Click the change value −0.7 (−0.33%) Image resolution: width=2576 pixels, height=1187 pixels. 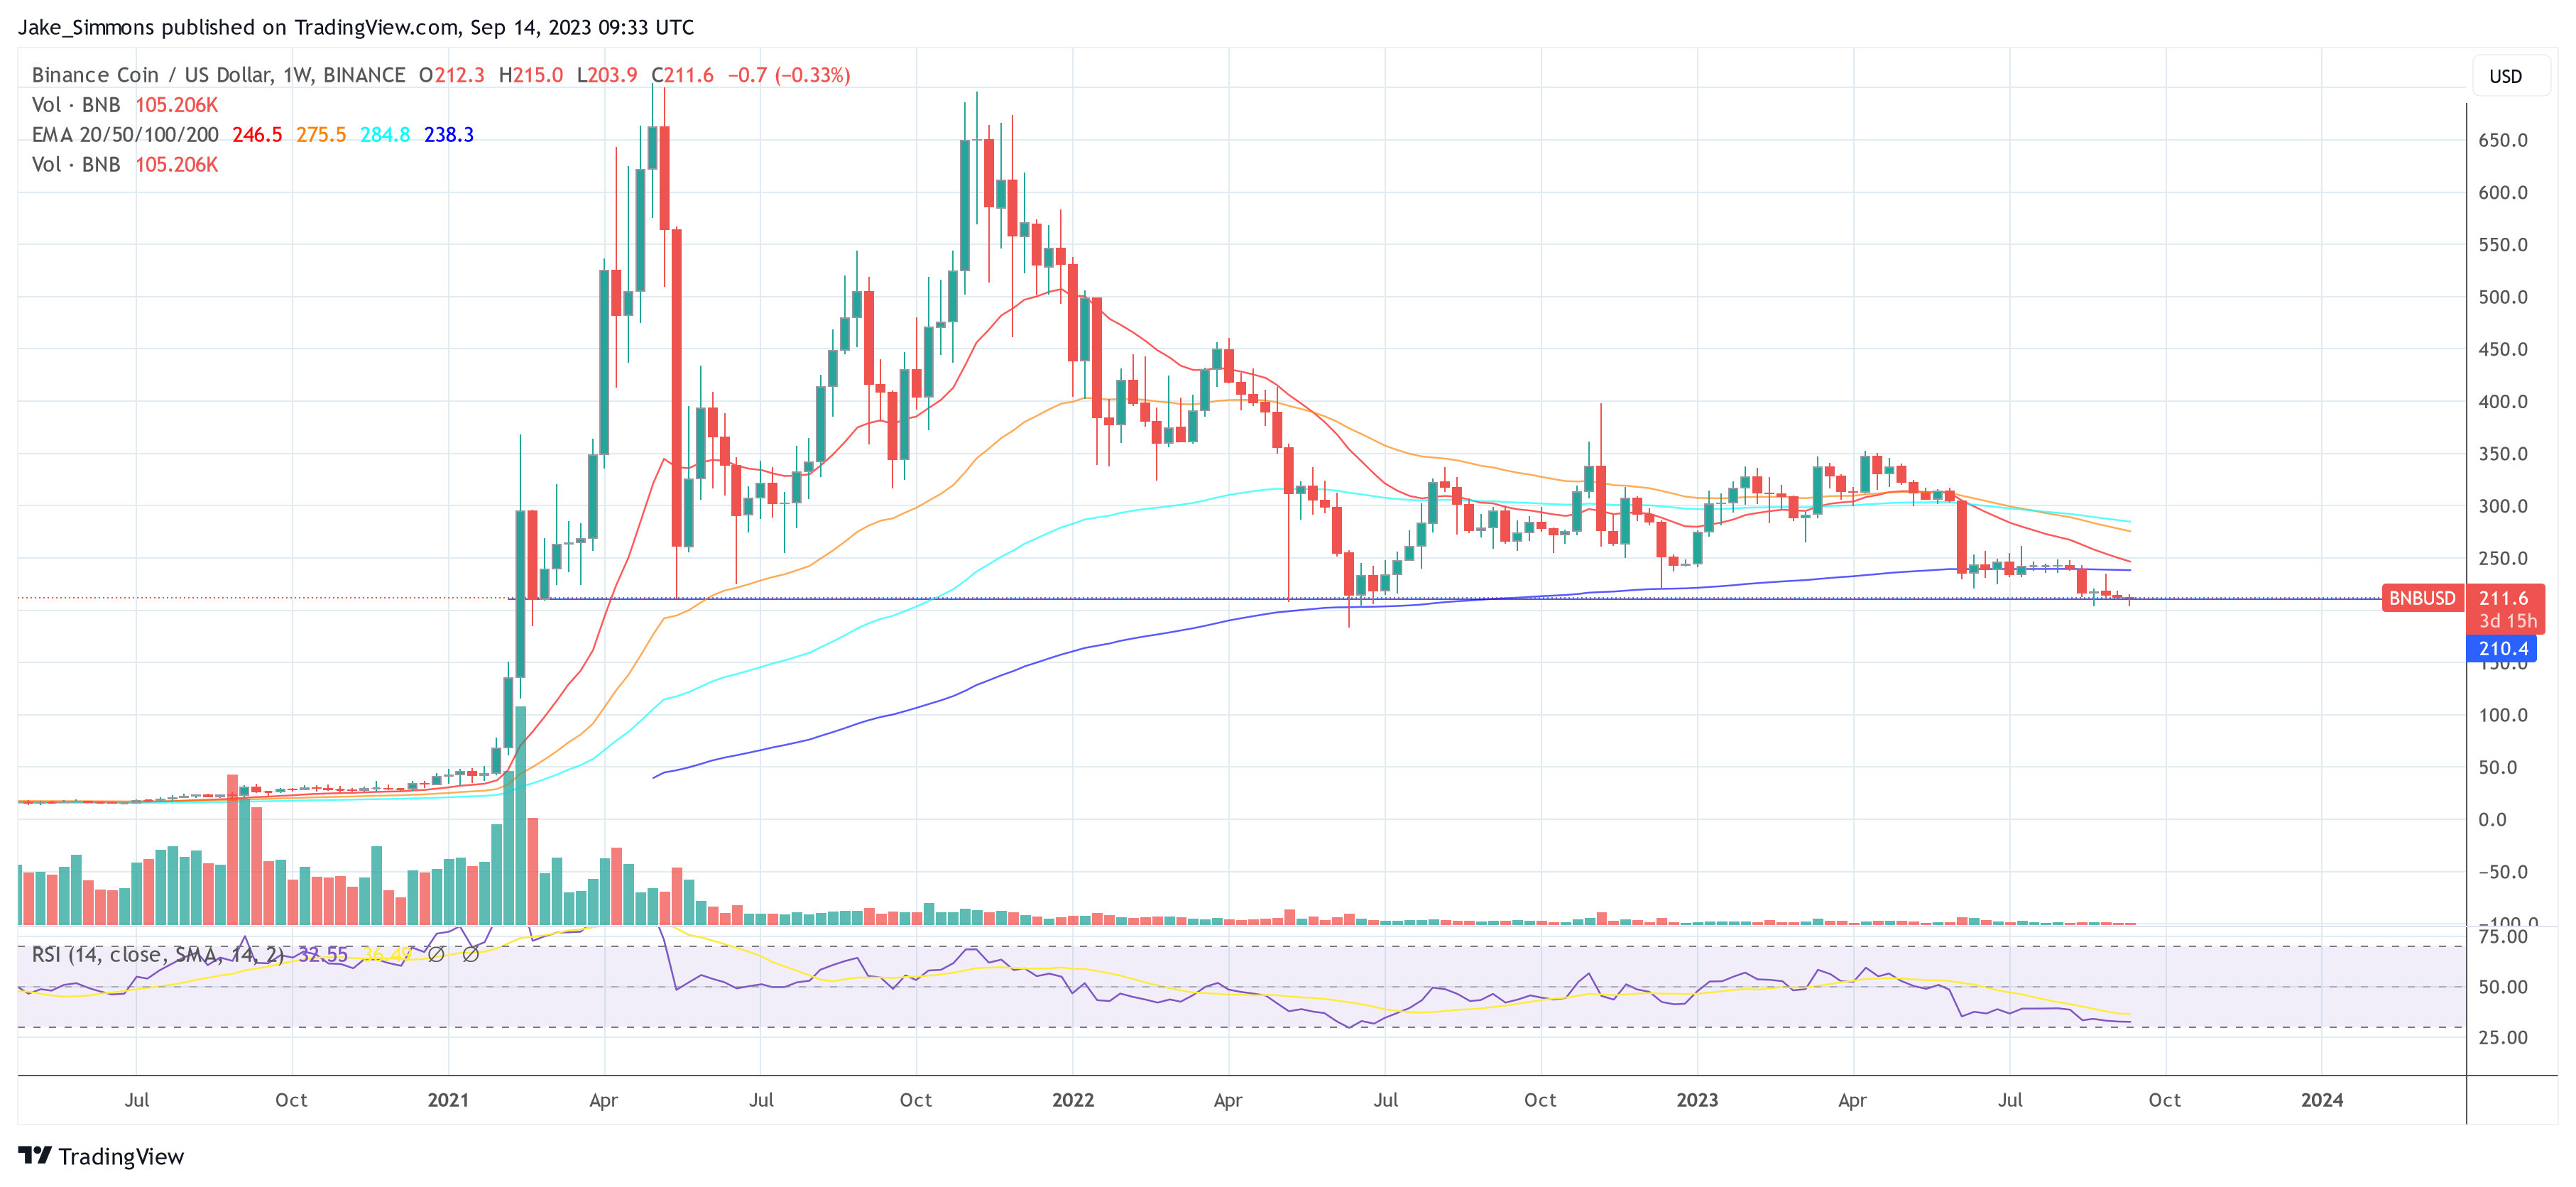coord(789,75)
